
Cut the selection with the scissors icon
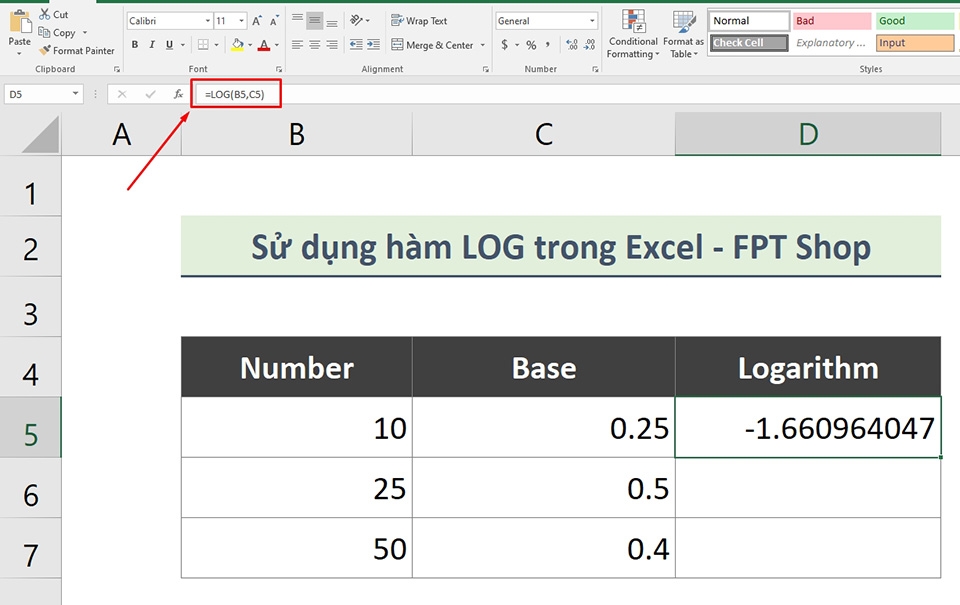tap(45, 14)
